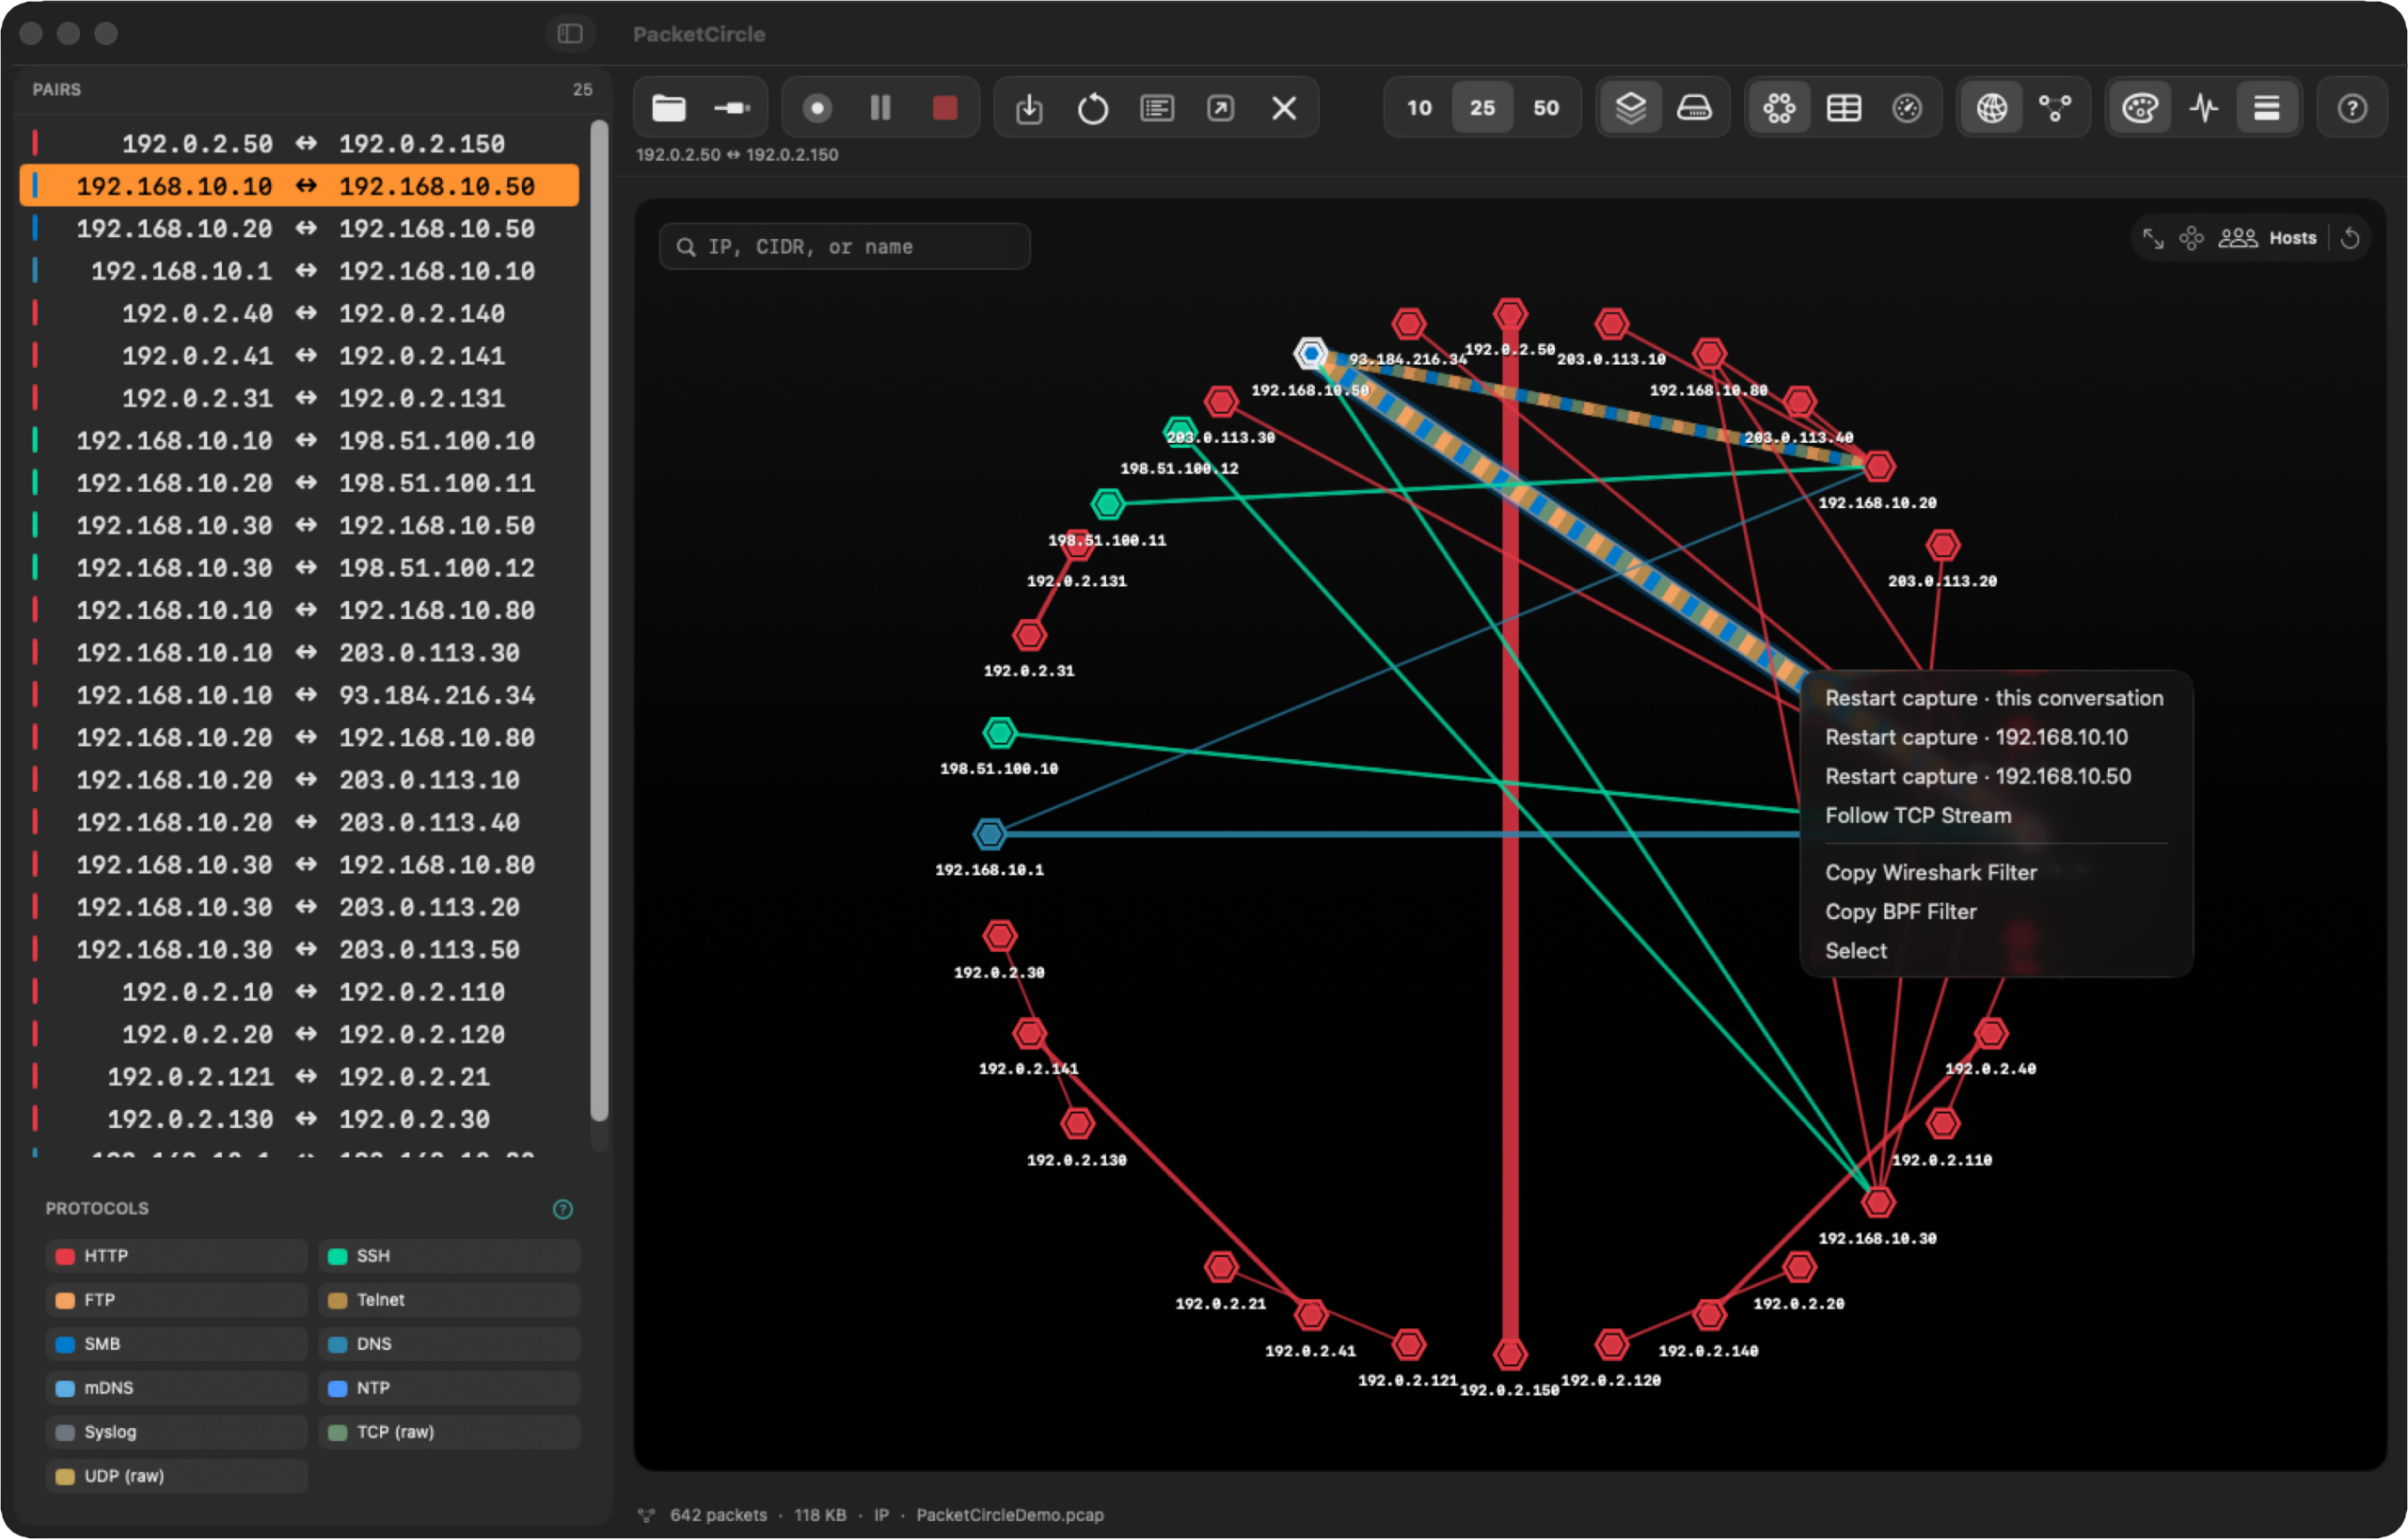Toggle the color palette icon
Screen dimensions: 2408x1539
click(x=2140, y=108)
